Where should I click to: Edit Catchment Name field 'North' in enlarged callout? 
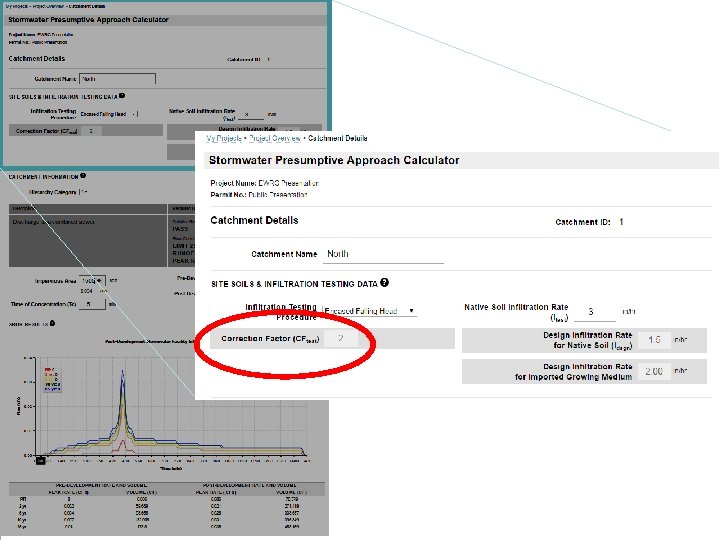click(x=383, y=254)
